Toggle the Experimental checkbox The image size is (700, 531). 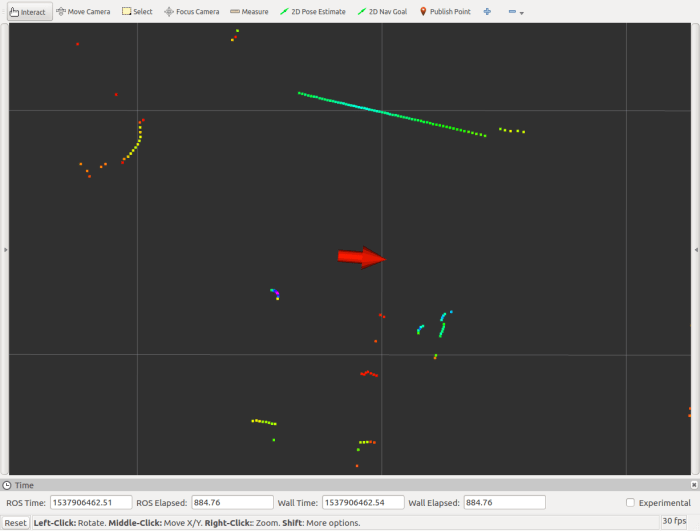click(630, 502)
